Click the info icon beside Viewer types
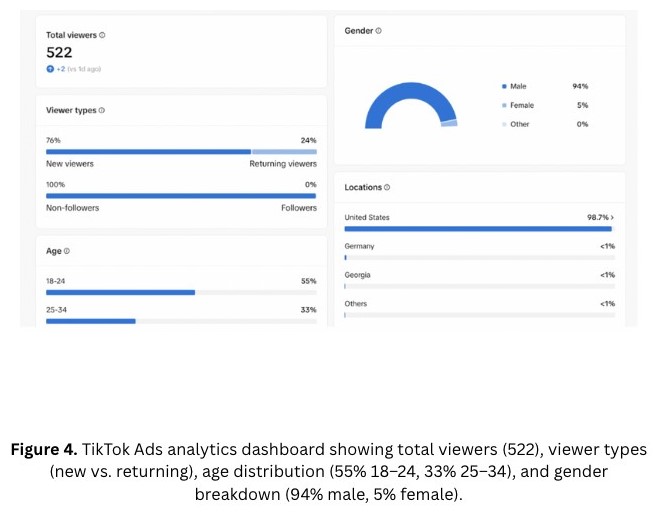The width and height of the screenshot is (653, 512). pyautogui.click(x=102, y=110)
